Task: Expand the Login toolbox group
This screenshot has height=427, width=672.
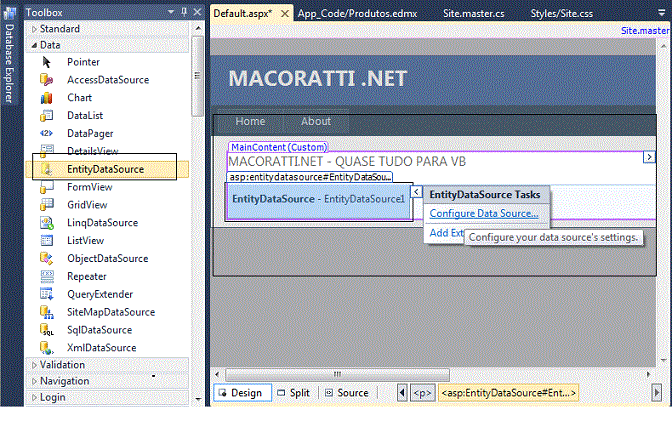Action: [34, 398]
